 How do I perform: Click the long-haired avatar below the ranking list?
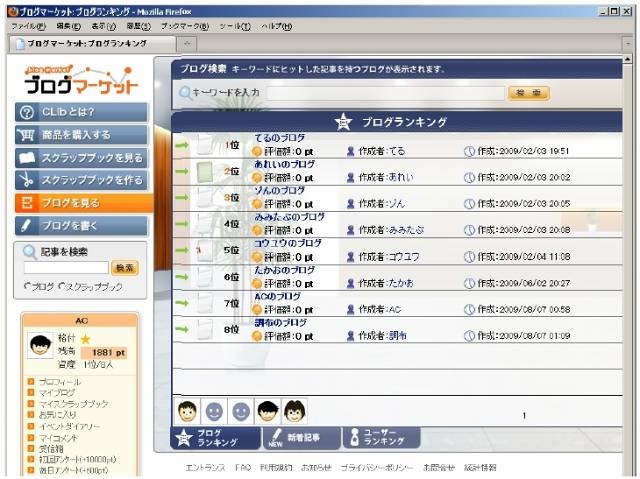click(x=294, y=411)
